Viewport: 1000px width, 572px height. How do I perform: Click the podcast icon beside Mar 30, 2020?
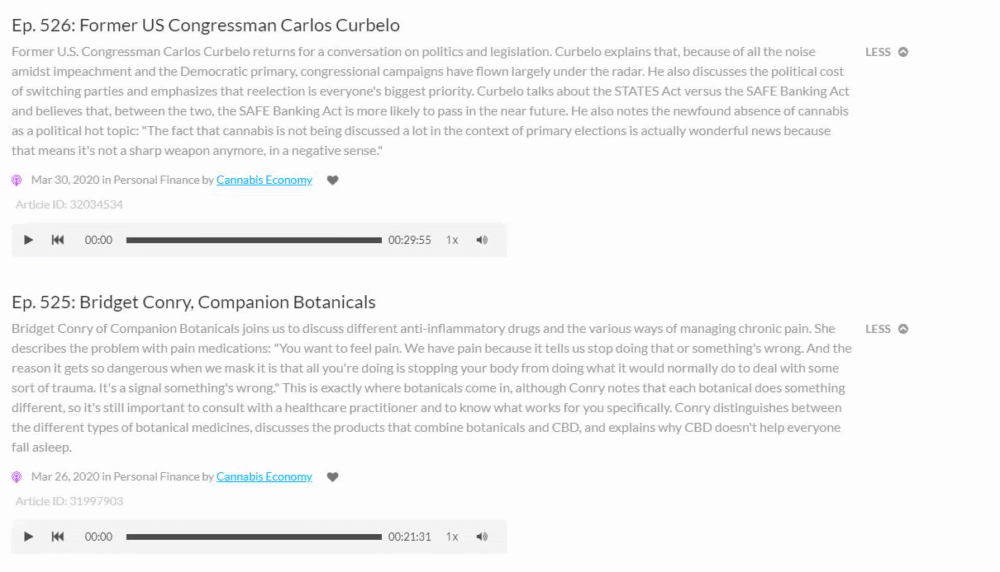pyautogui.click(x=17, y=180)
